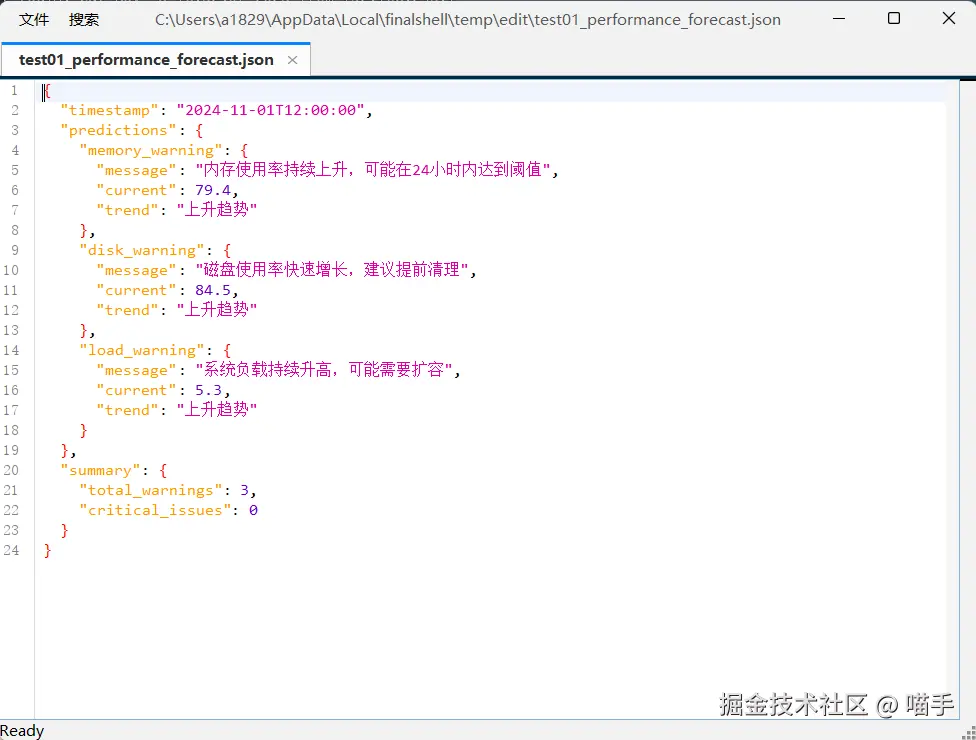The image size is (976, 740).
Task: Click the "timestamp" key on line 2
Action: 110,110
